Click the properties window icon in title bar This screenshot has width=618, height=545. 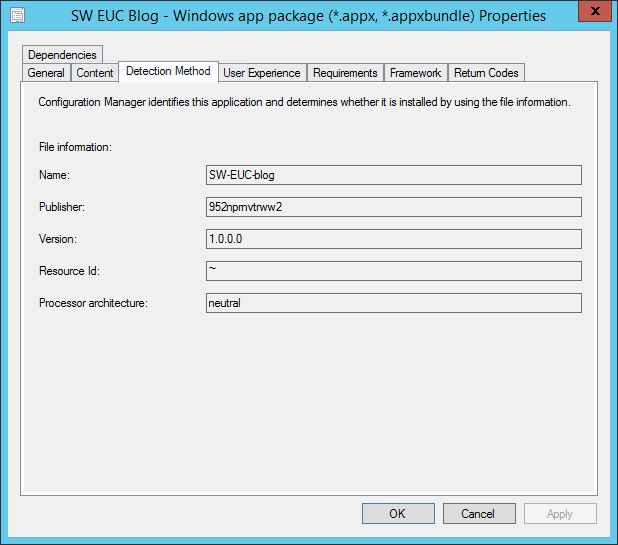point(17,16)
